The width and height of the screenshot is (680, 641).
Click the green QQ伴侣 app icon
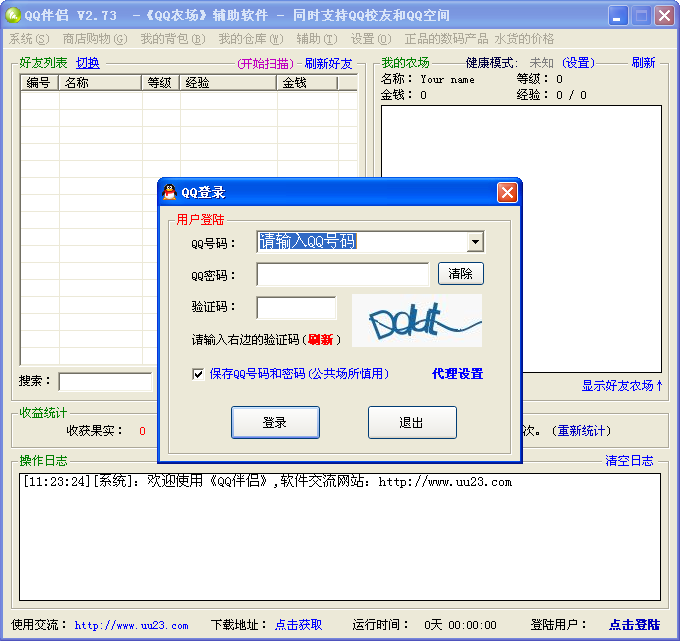13,16
